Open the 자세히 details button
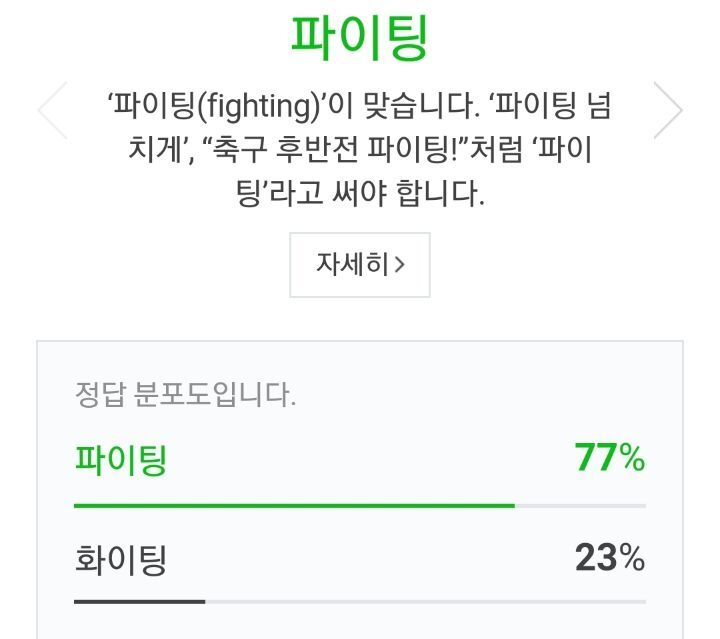 tap(360, 265)
